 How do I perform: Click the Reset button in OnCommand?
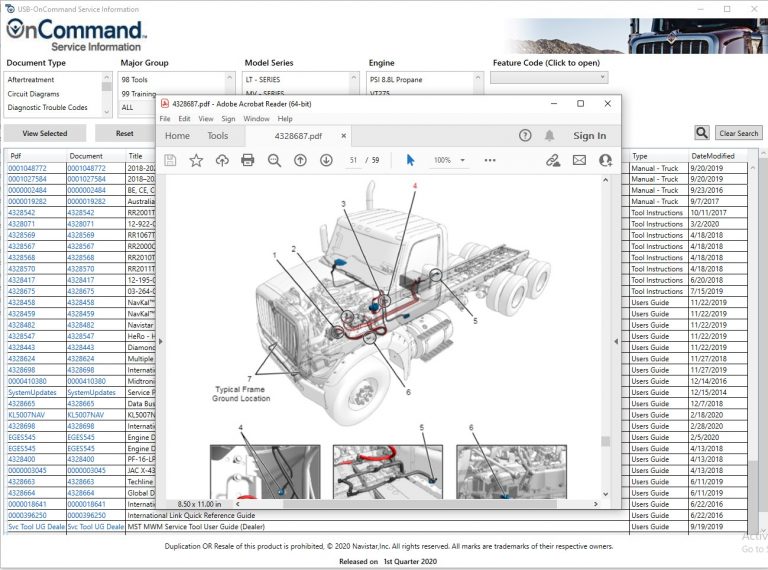coord(124,133)
